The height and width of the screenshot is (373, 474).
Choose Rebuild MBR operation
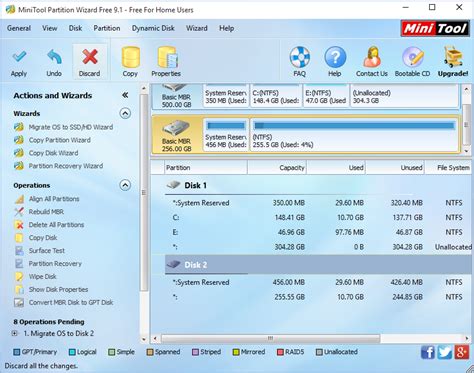[46, 212]
